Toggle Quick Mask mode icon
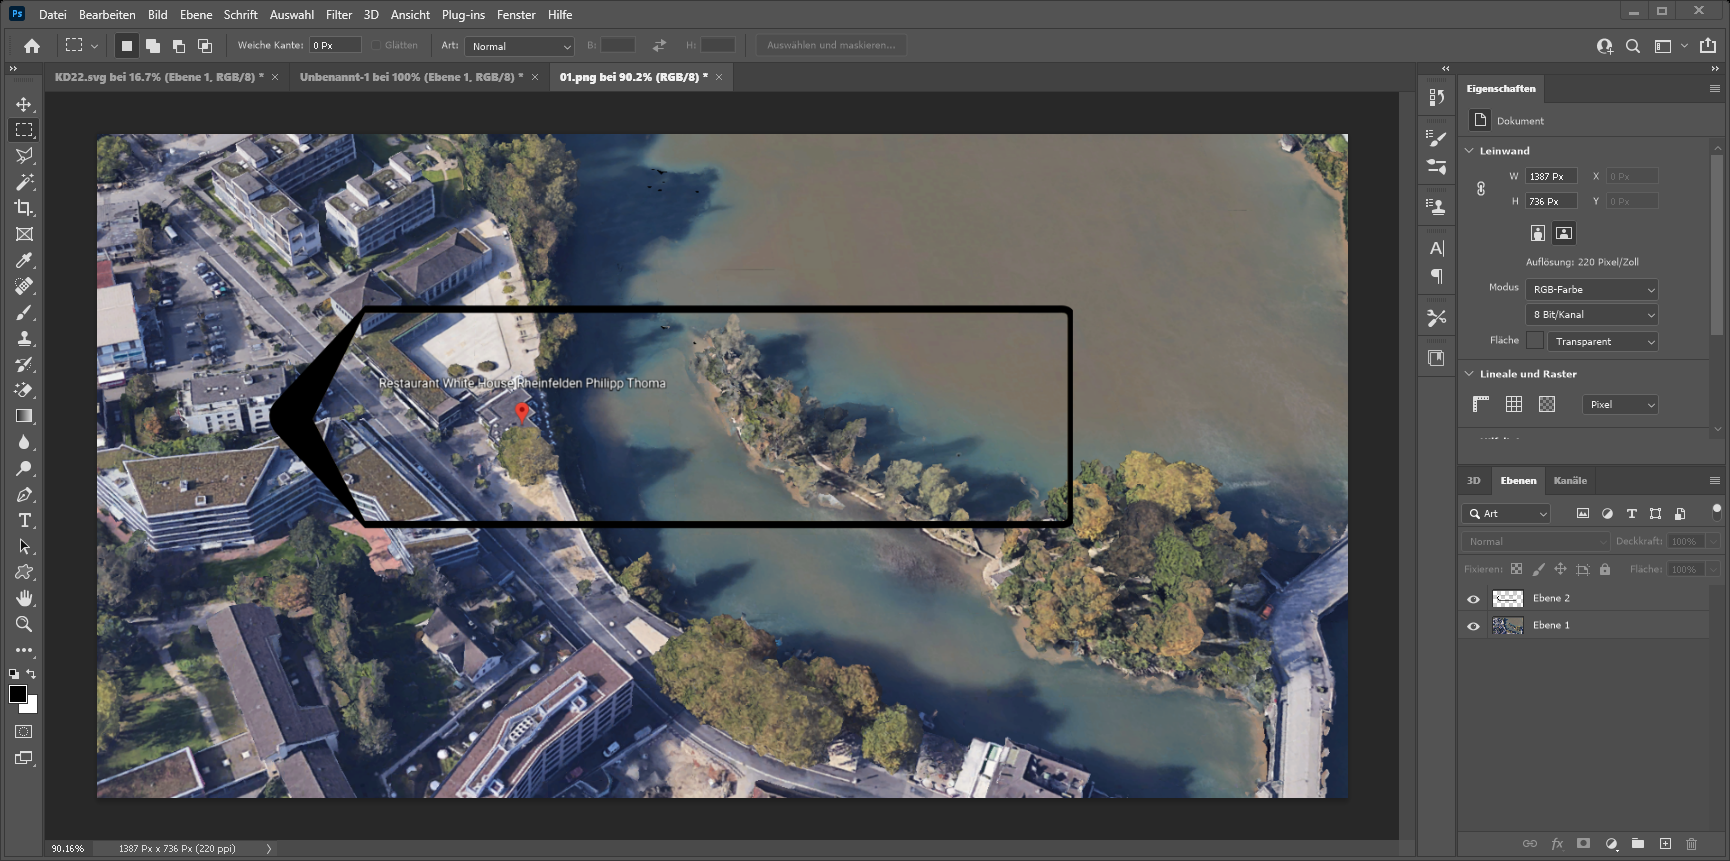The image size is (1730, 861). [x=24, y=732]
